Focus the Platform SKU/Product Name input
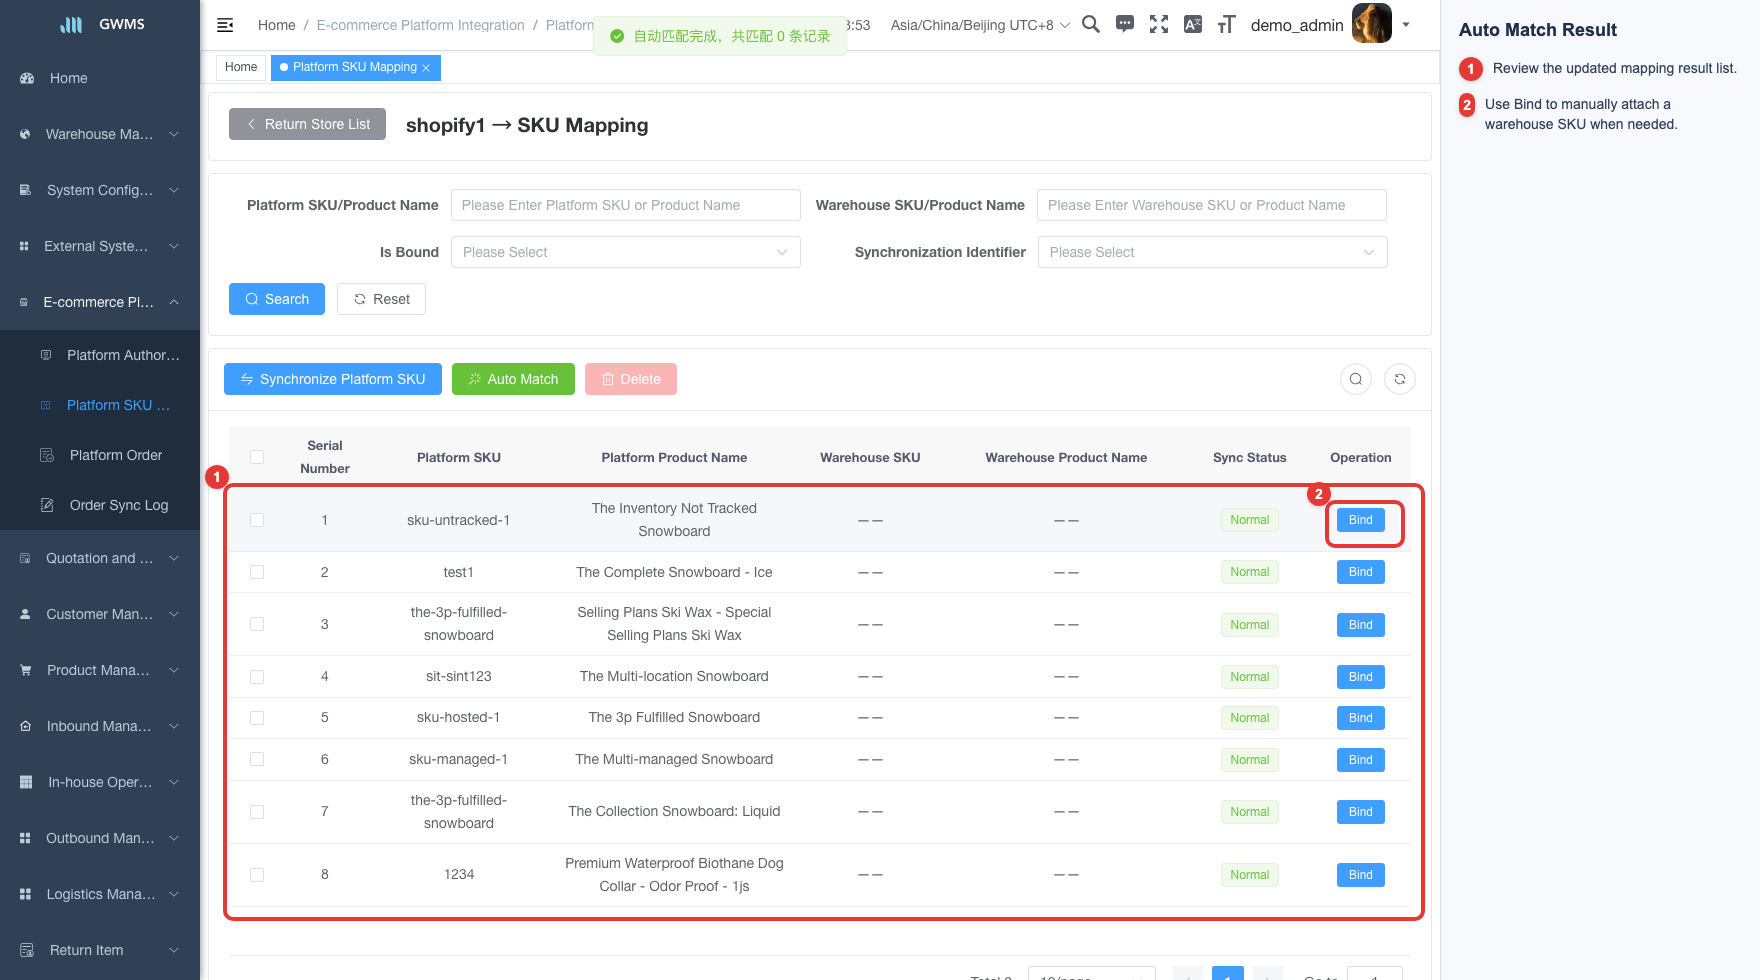 point(626,205)
